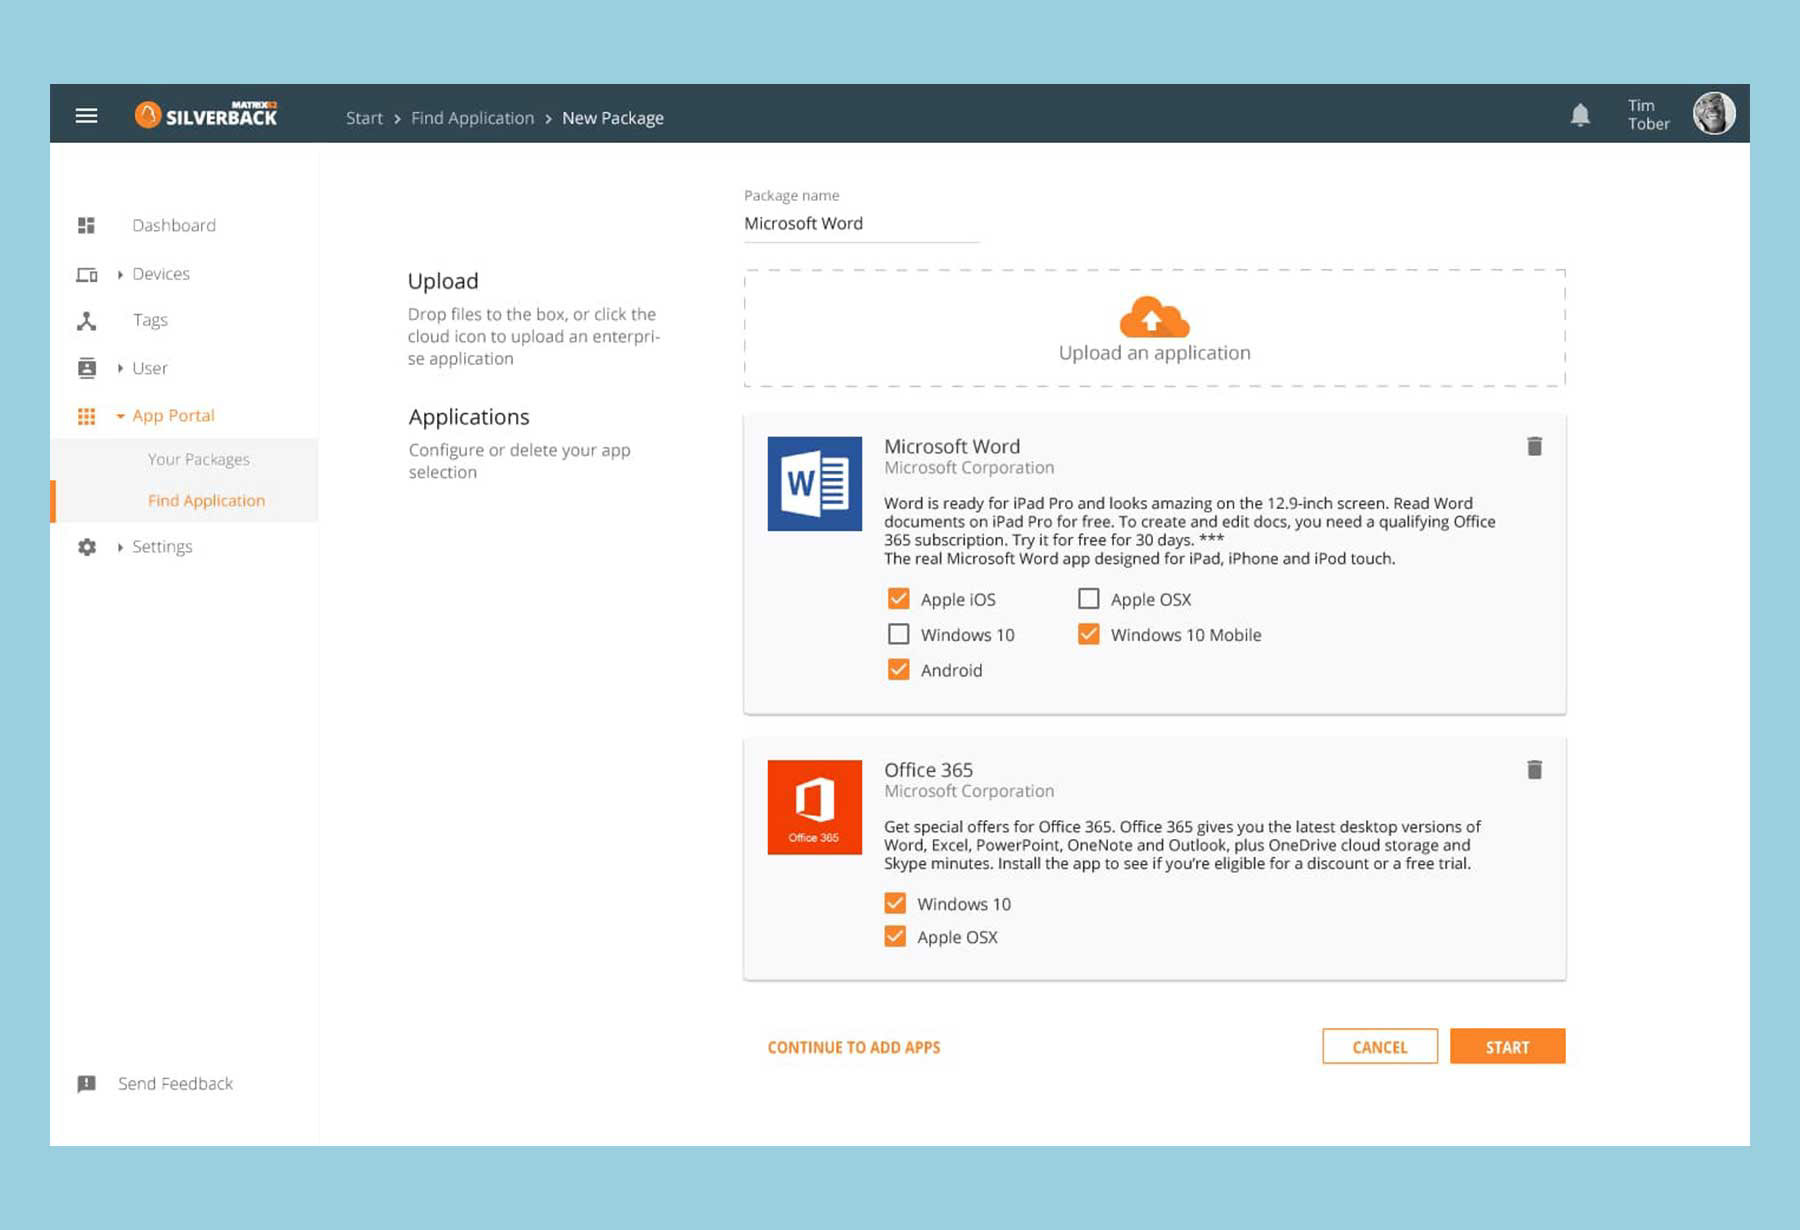Uncheck Windows 10 for Office 365
Image resolution: width=1800 pixels, height=1230 pixels.
895,903
